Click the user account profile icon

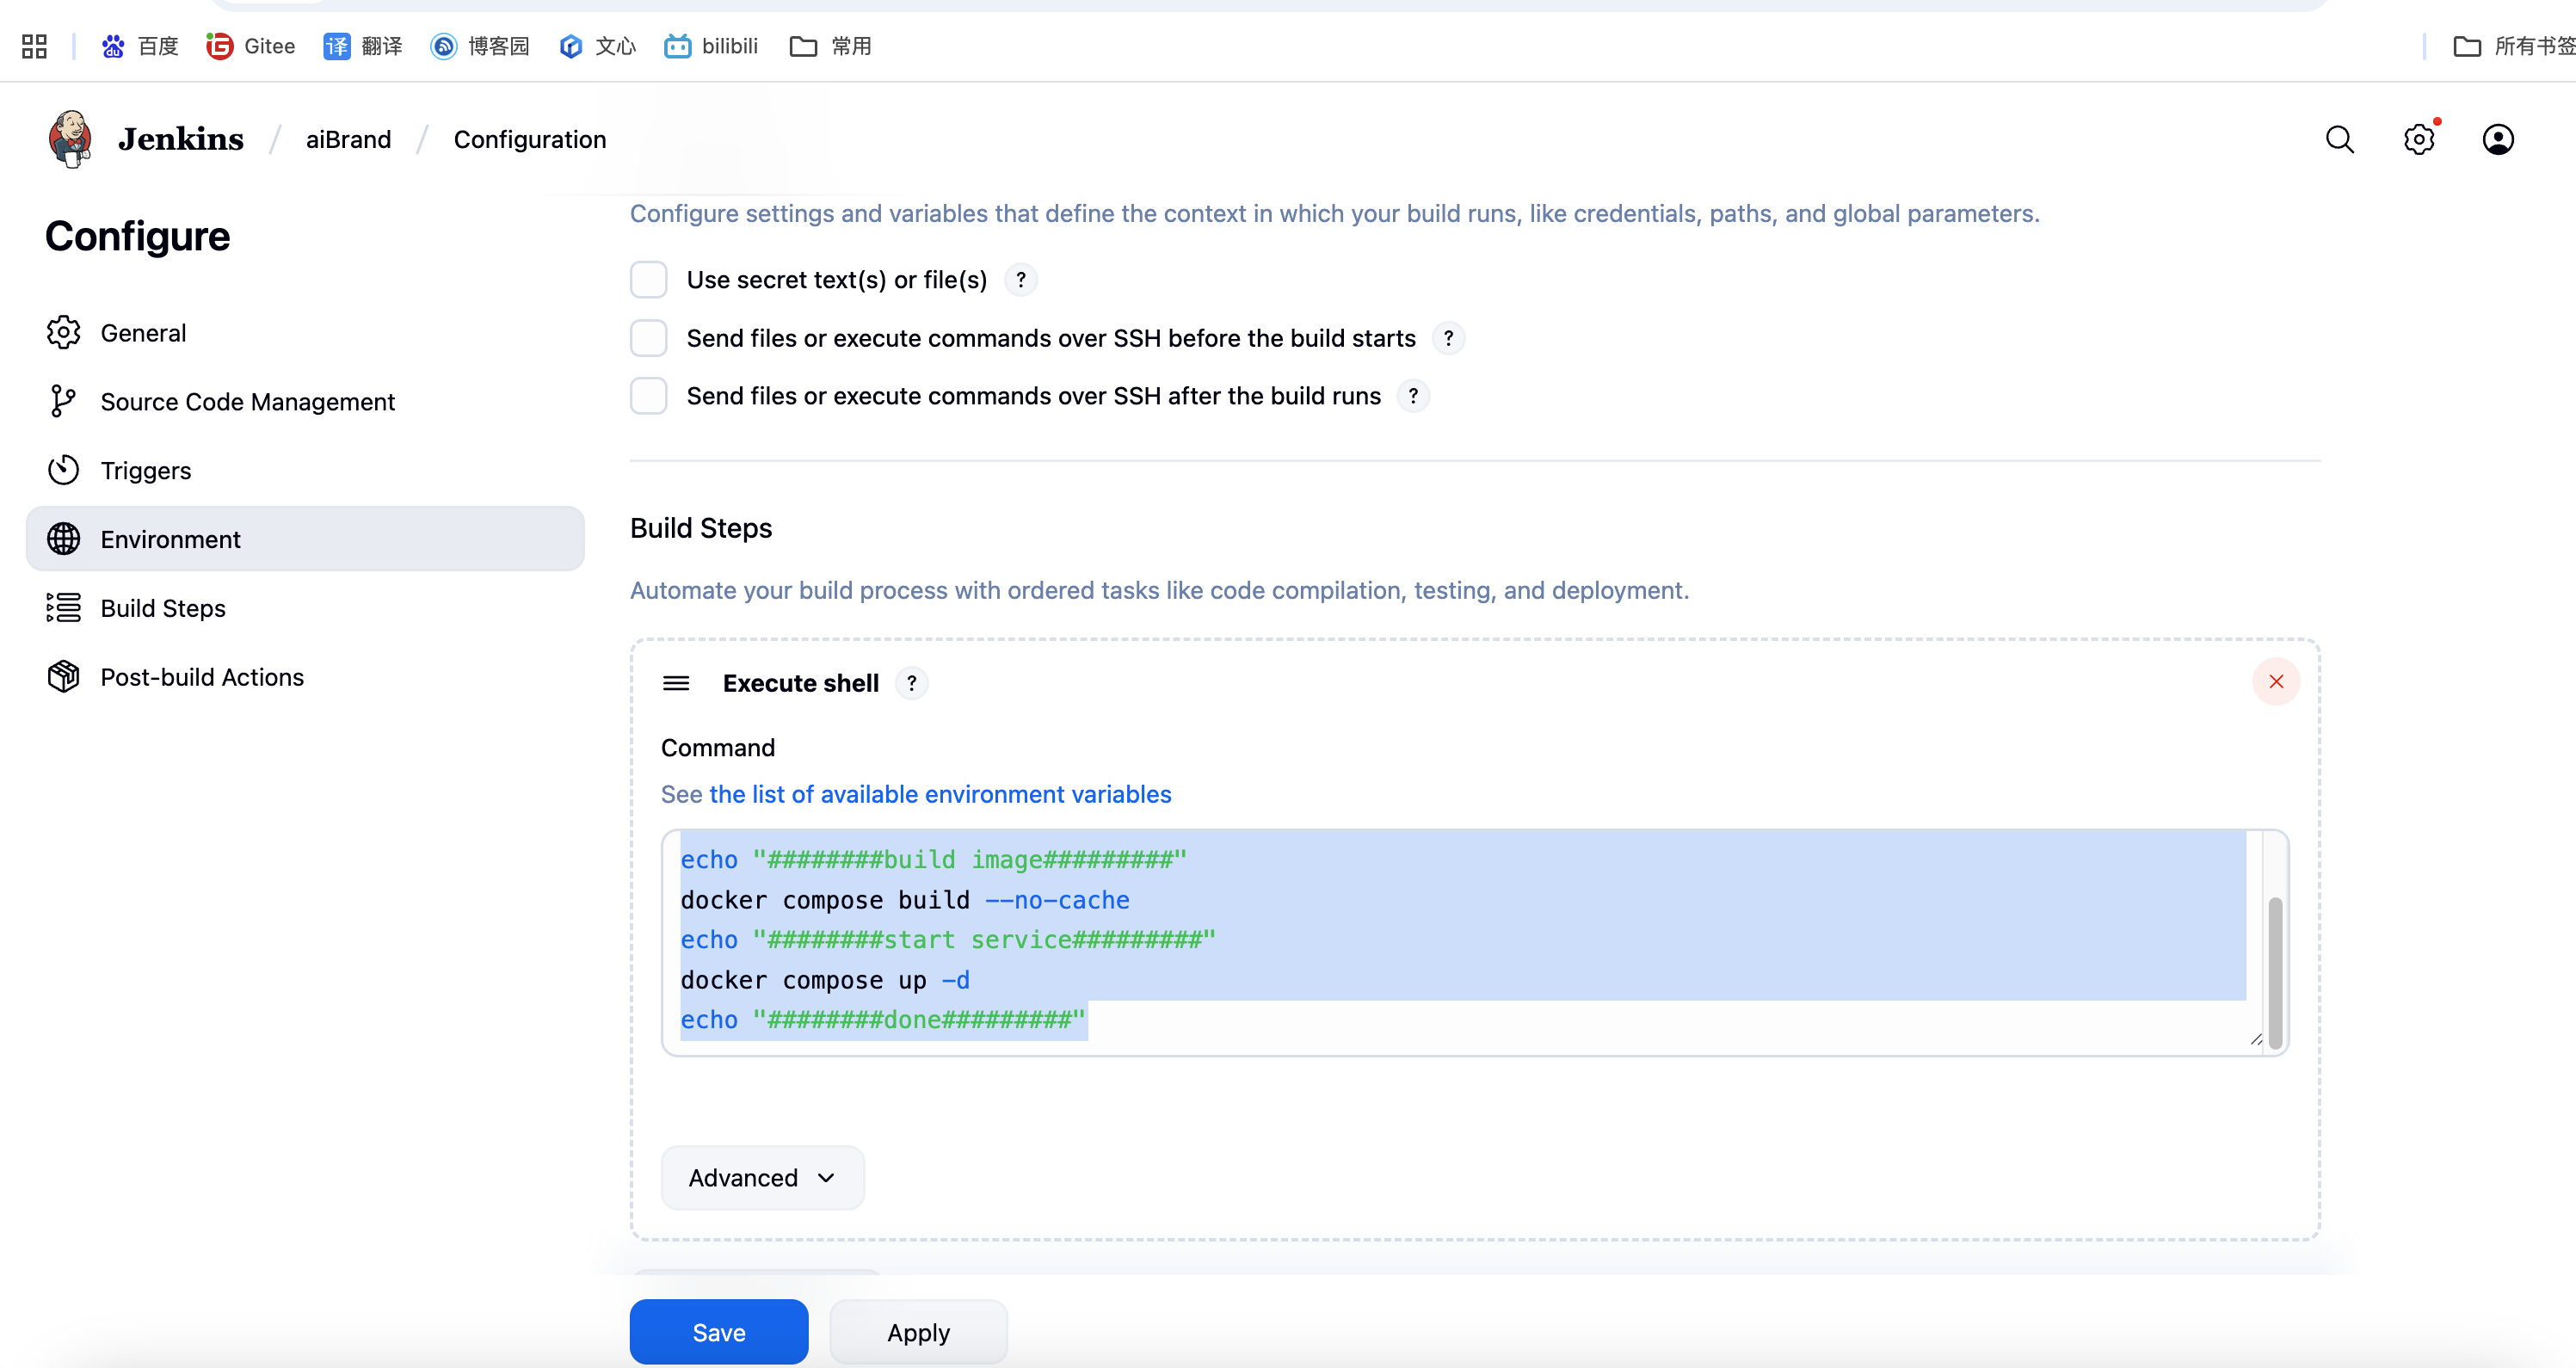pos(2497,139)
